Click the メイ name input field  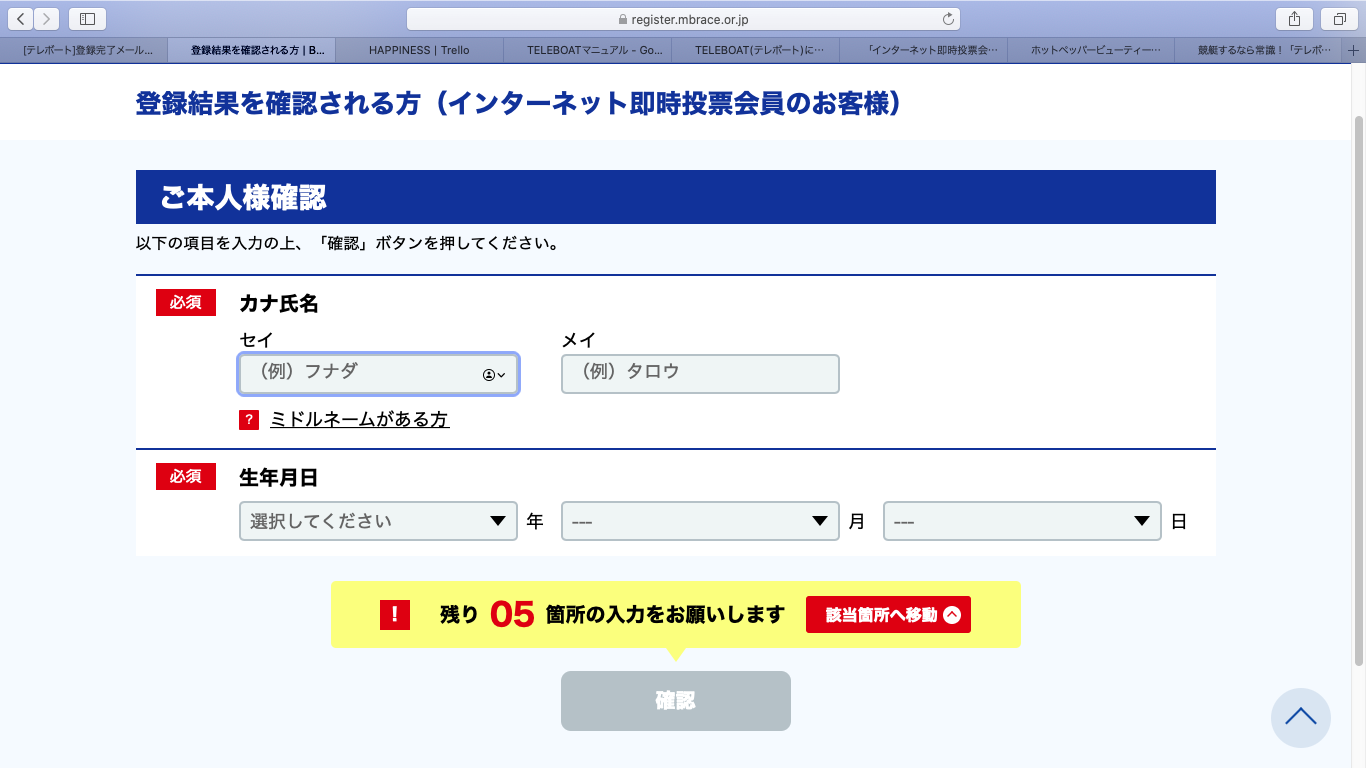(700, 374)
